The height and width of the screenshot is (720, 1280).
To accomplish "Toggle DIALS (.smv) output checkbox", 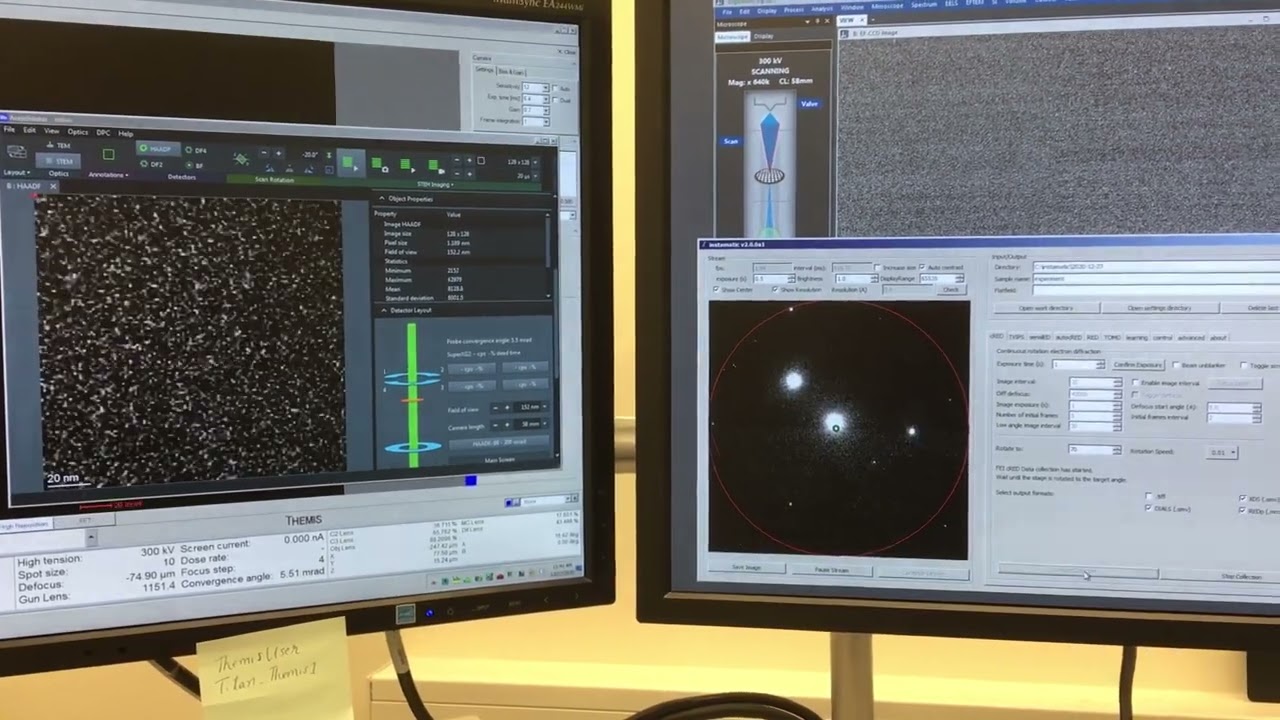I will (1148, 508).
